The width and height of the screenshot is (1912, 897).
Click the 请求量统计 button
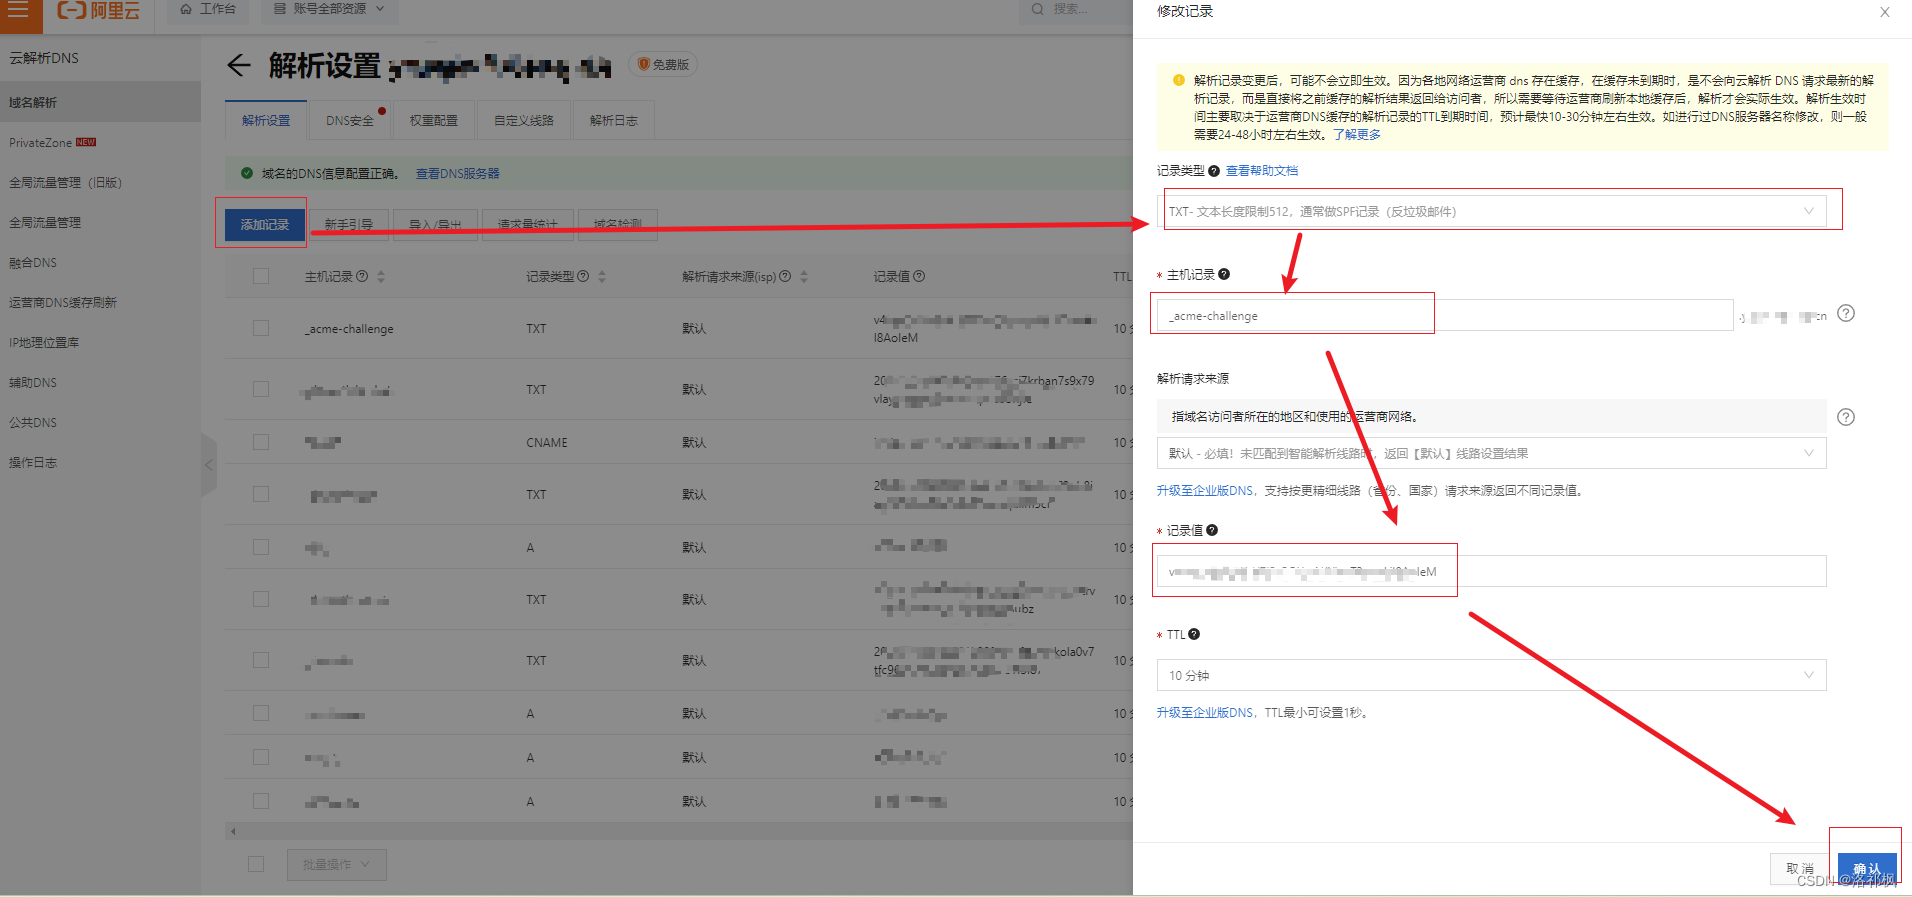coord(527,225)
